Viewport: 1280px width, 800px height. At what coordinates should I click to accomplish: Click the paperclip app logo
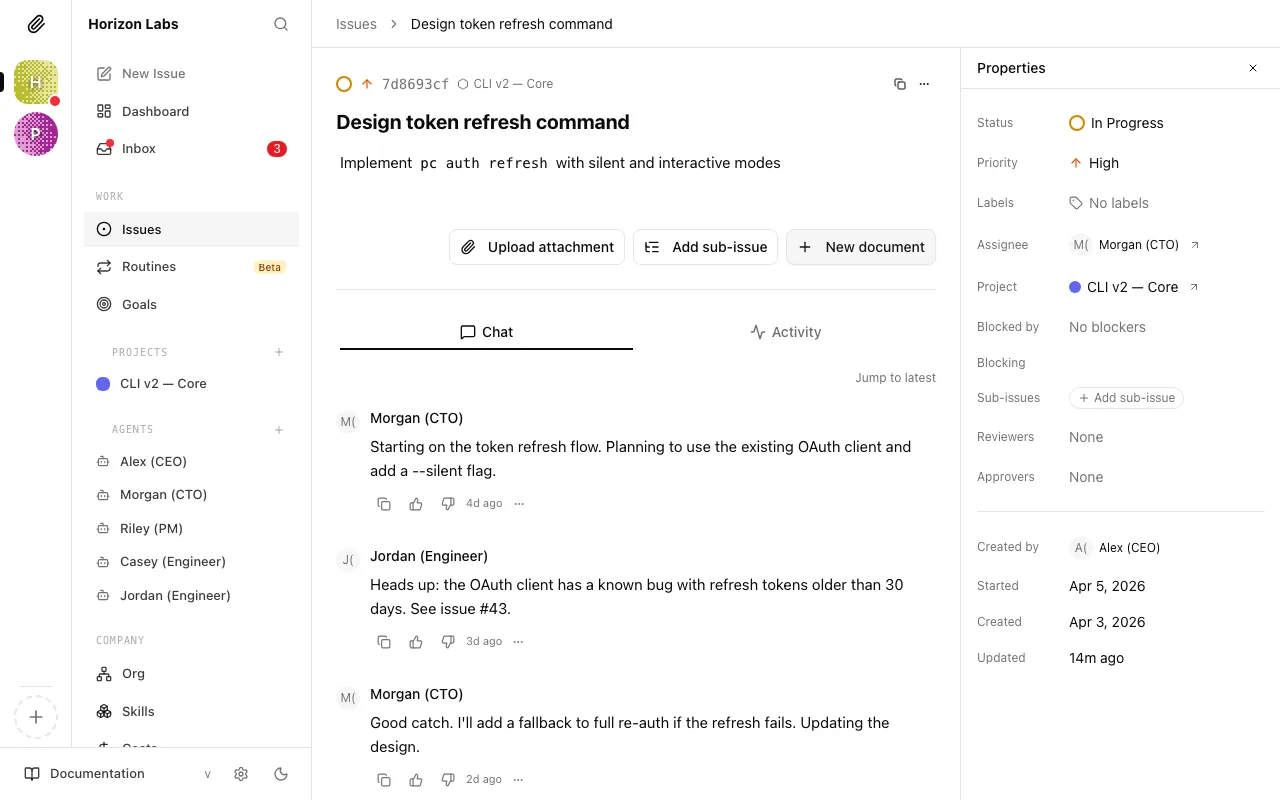click(36, 24)
